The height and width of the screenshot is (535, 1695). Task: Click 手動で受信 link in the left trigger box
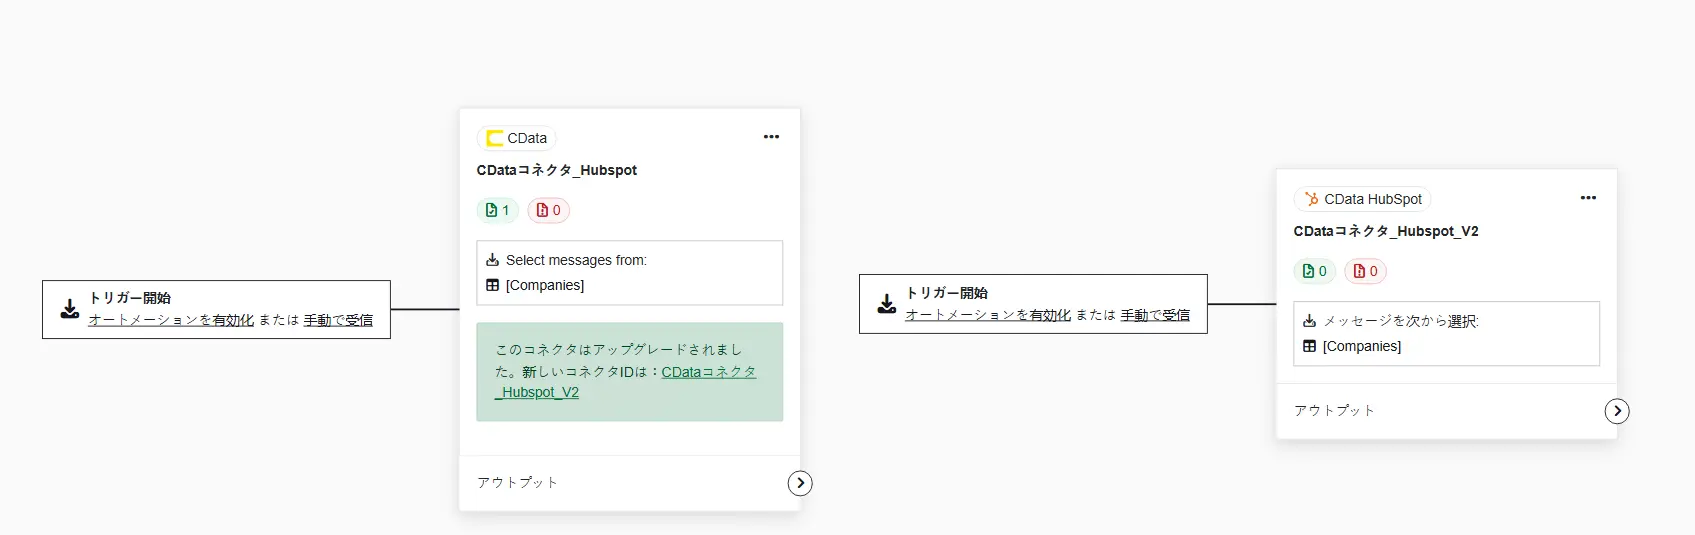338,320
